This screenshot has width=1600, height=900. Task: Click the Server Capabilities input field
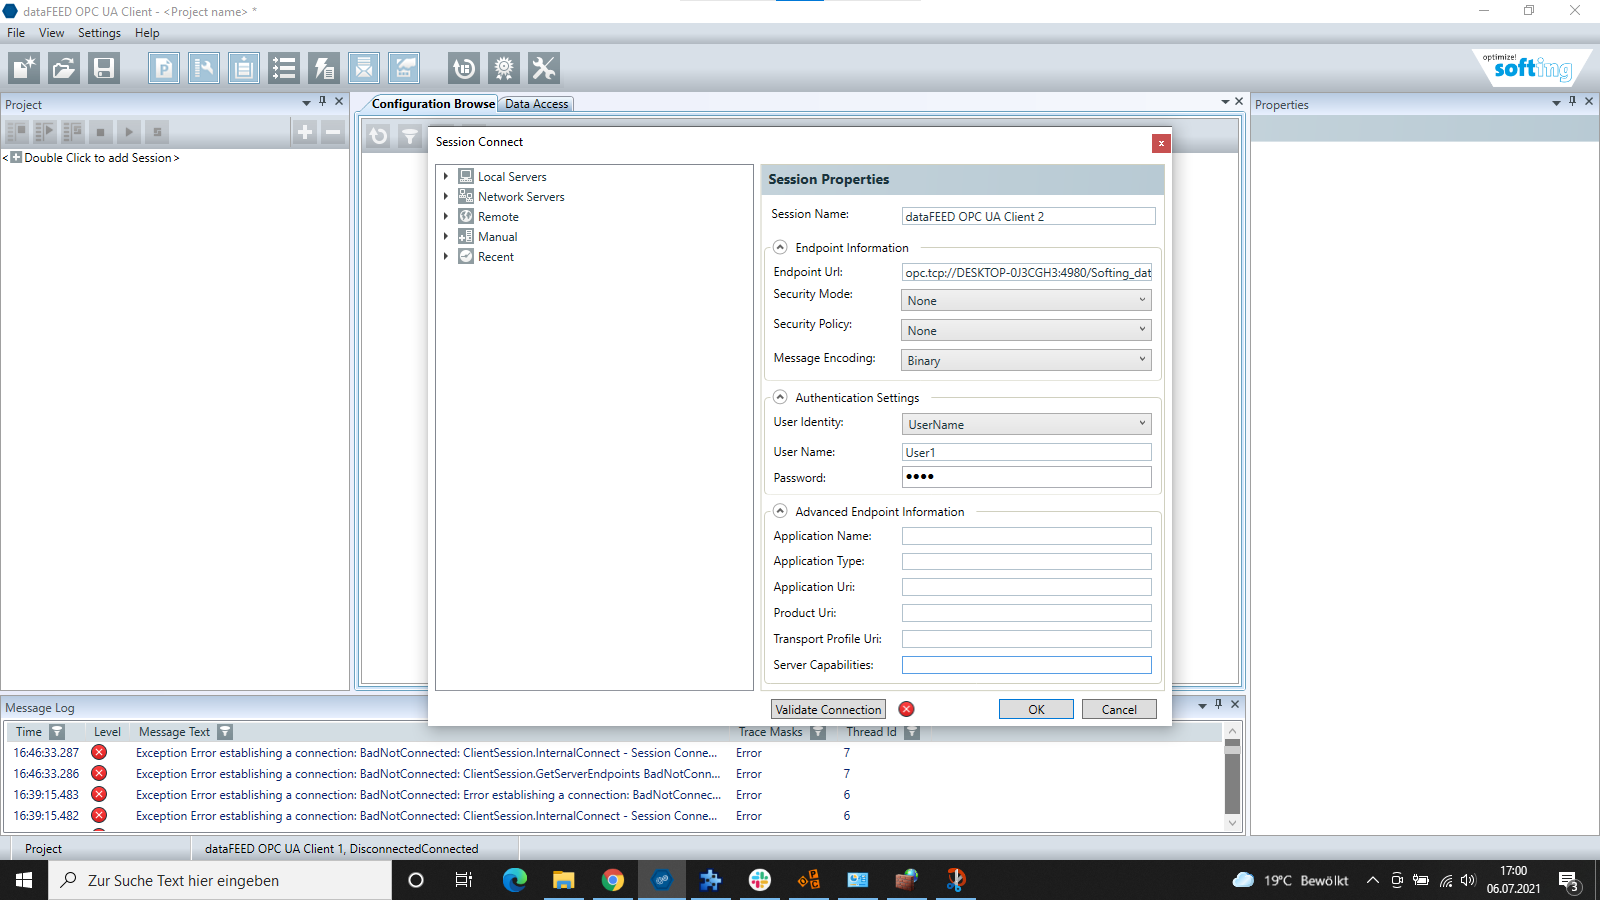[1026, 665]
